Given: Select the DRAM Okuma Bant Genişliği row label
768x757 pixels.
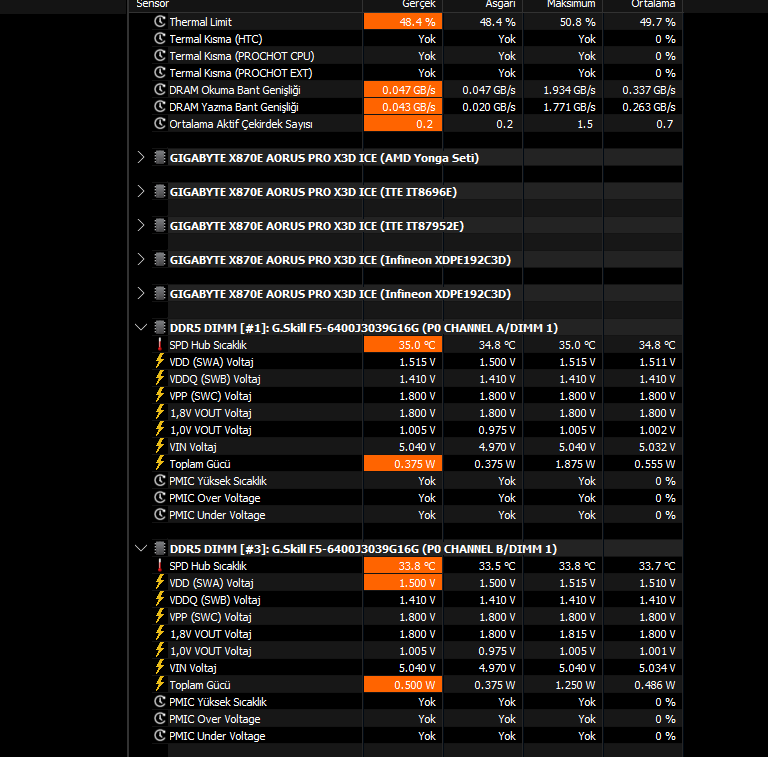Looking at the screenshot, I should [x=235, y=90].
